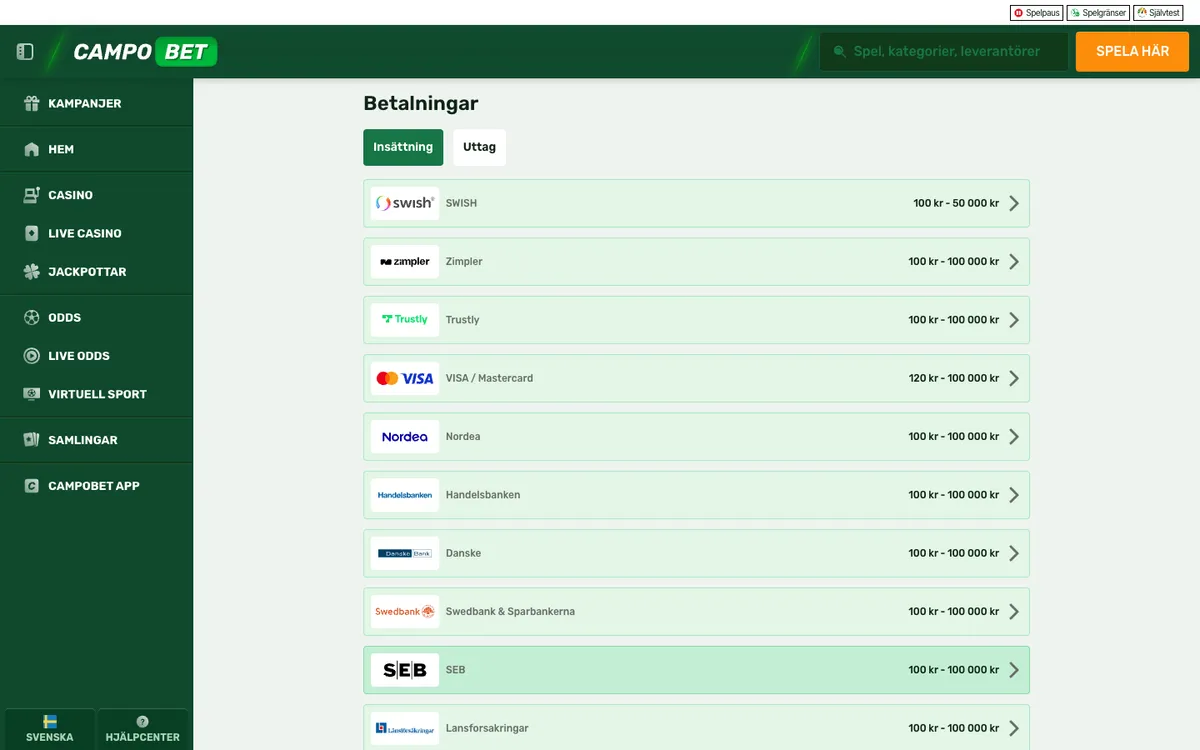Click the Zimpler logo
This screenshot has height=750, width=1200.
[405, 261]
